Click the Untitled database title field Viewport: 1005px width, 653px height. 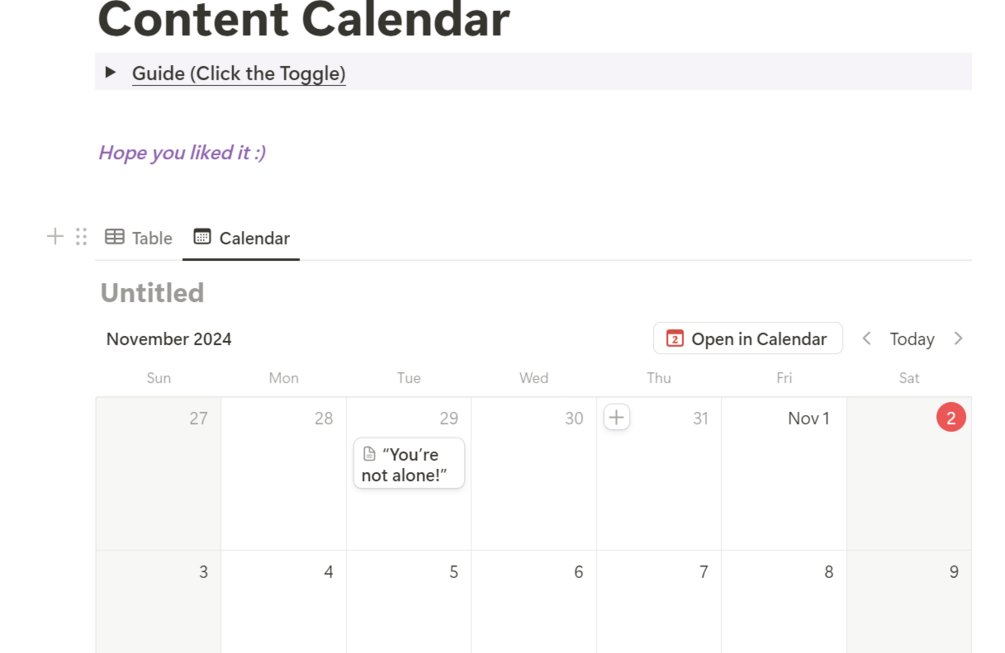pyautogui.click(x=153, y=293)
